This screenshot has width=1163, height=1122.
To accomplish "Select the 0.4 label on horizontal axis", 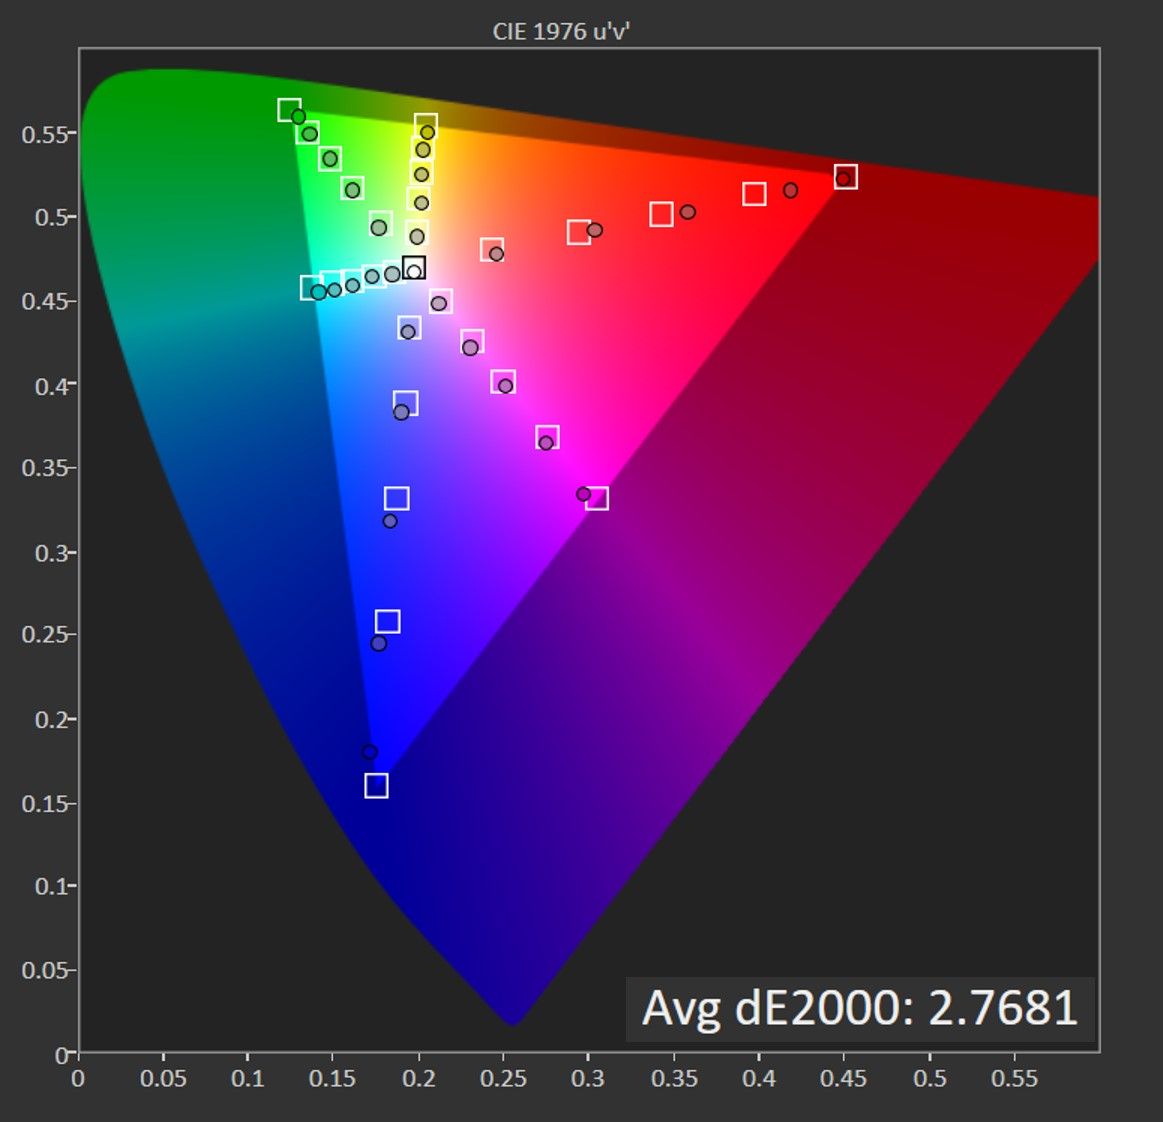I will tap(759, 1078).
